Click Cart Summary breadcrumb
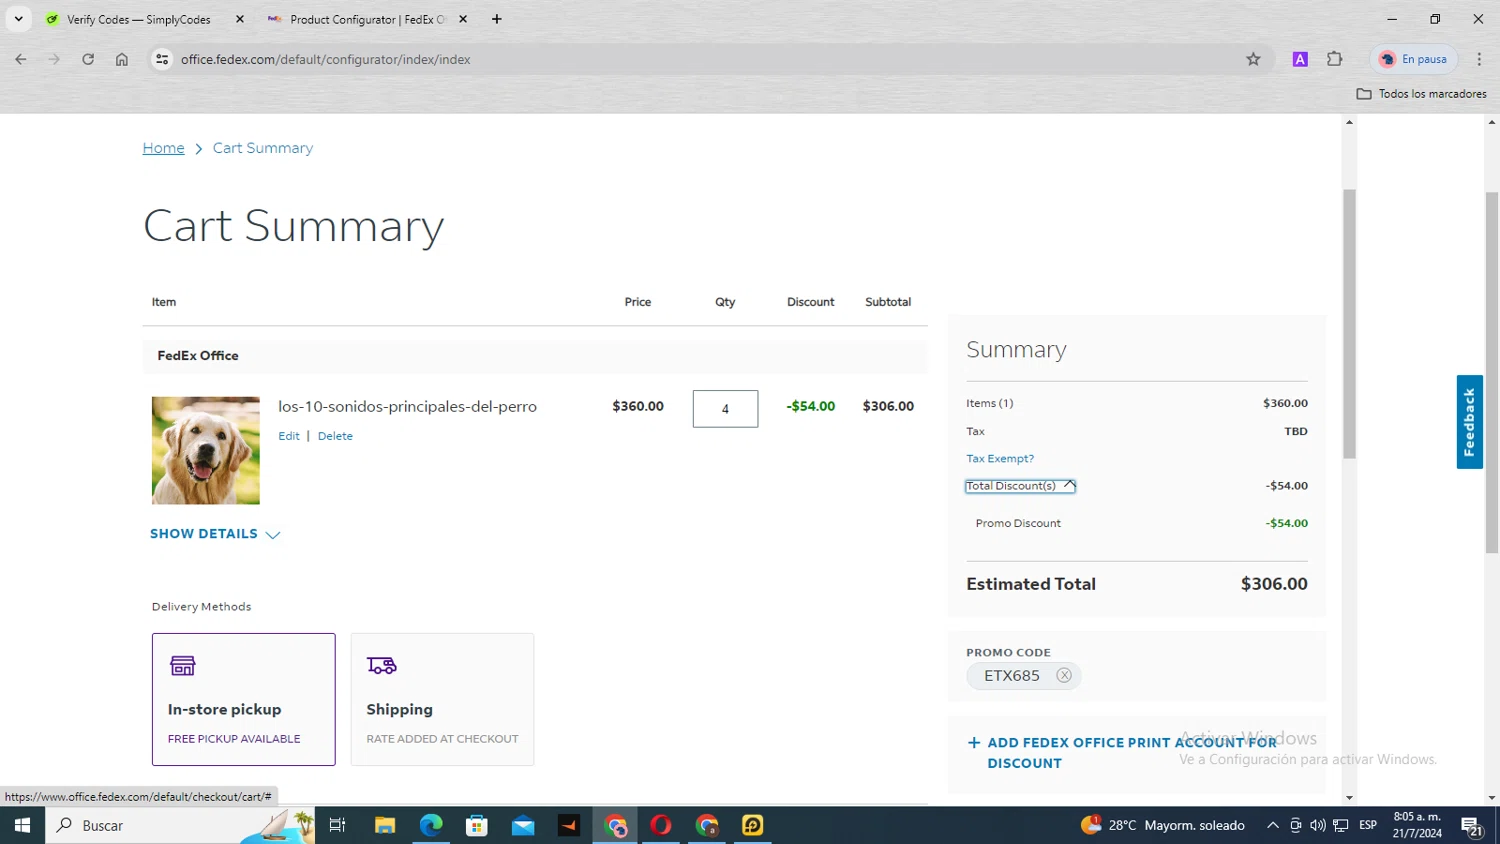The image size is (1500, 844). coord(263,148)
